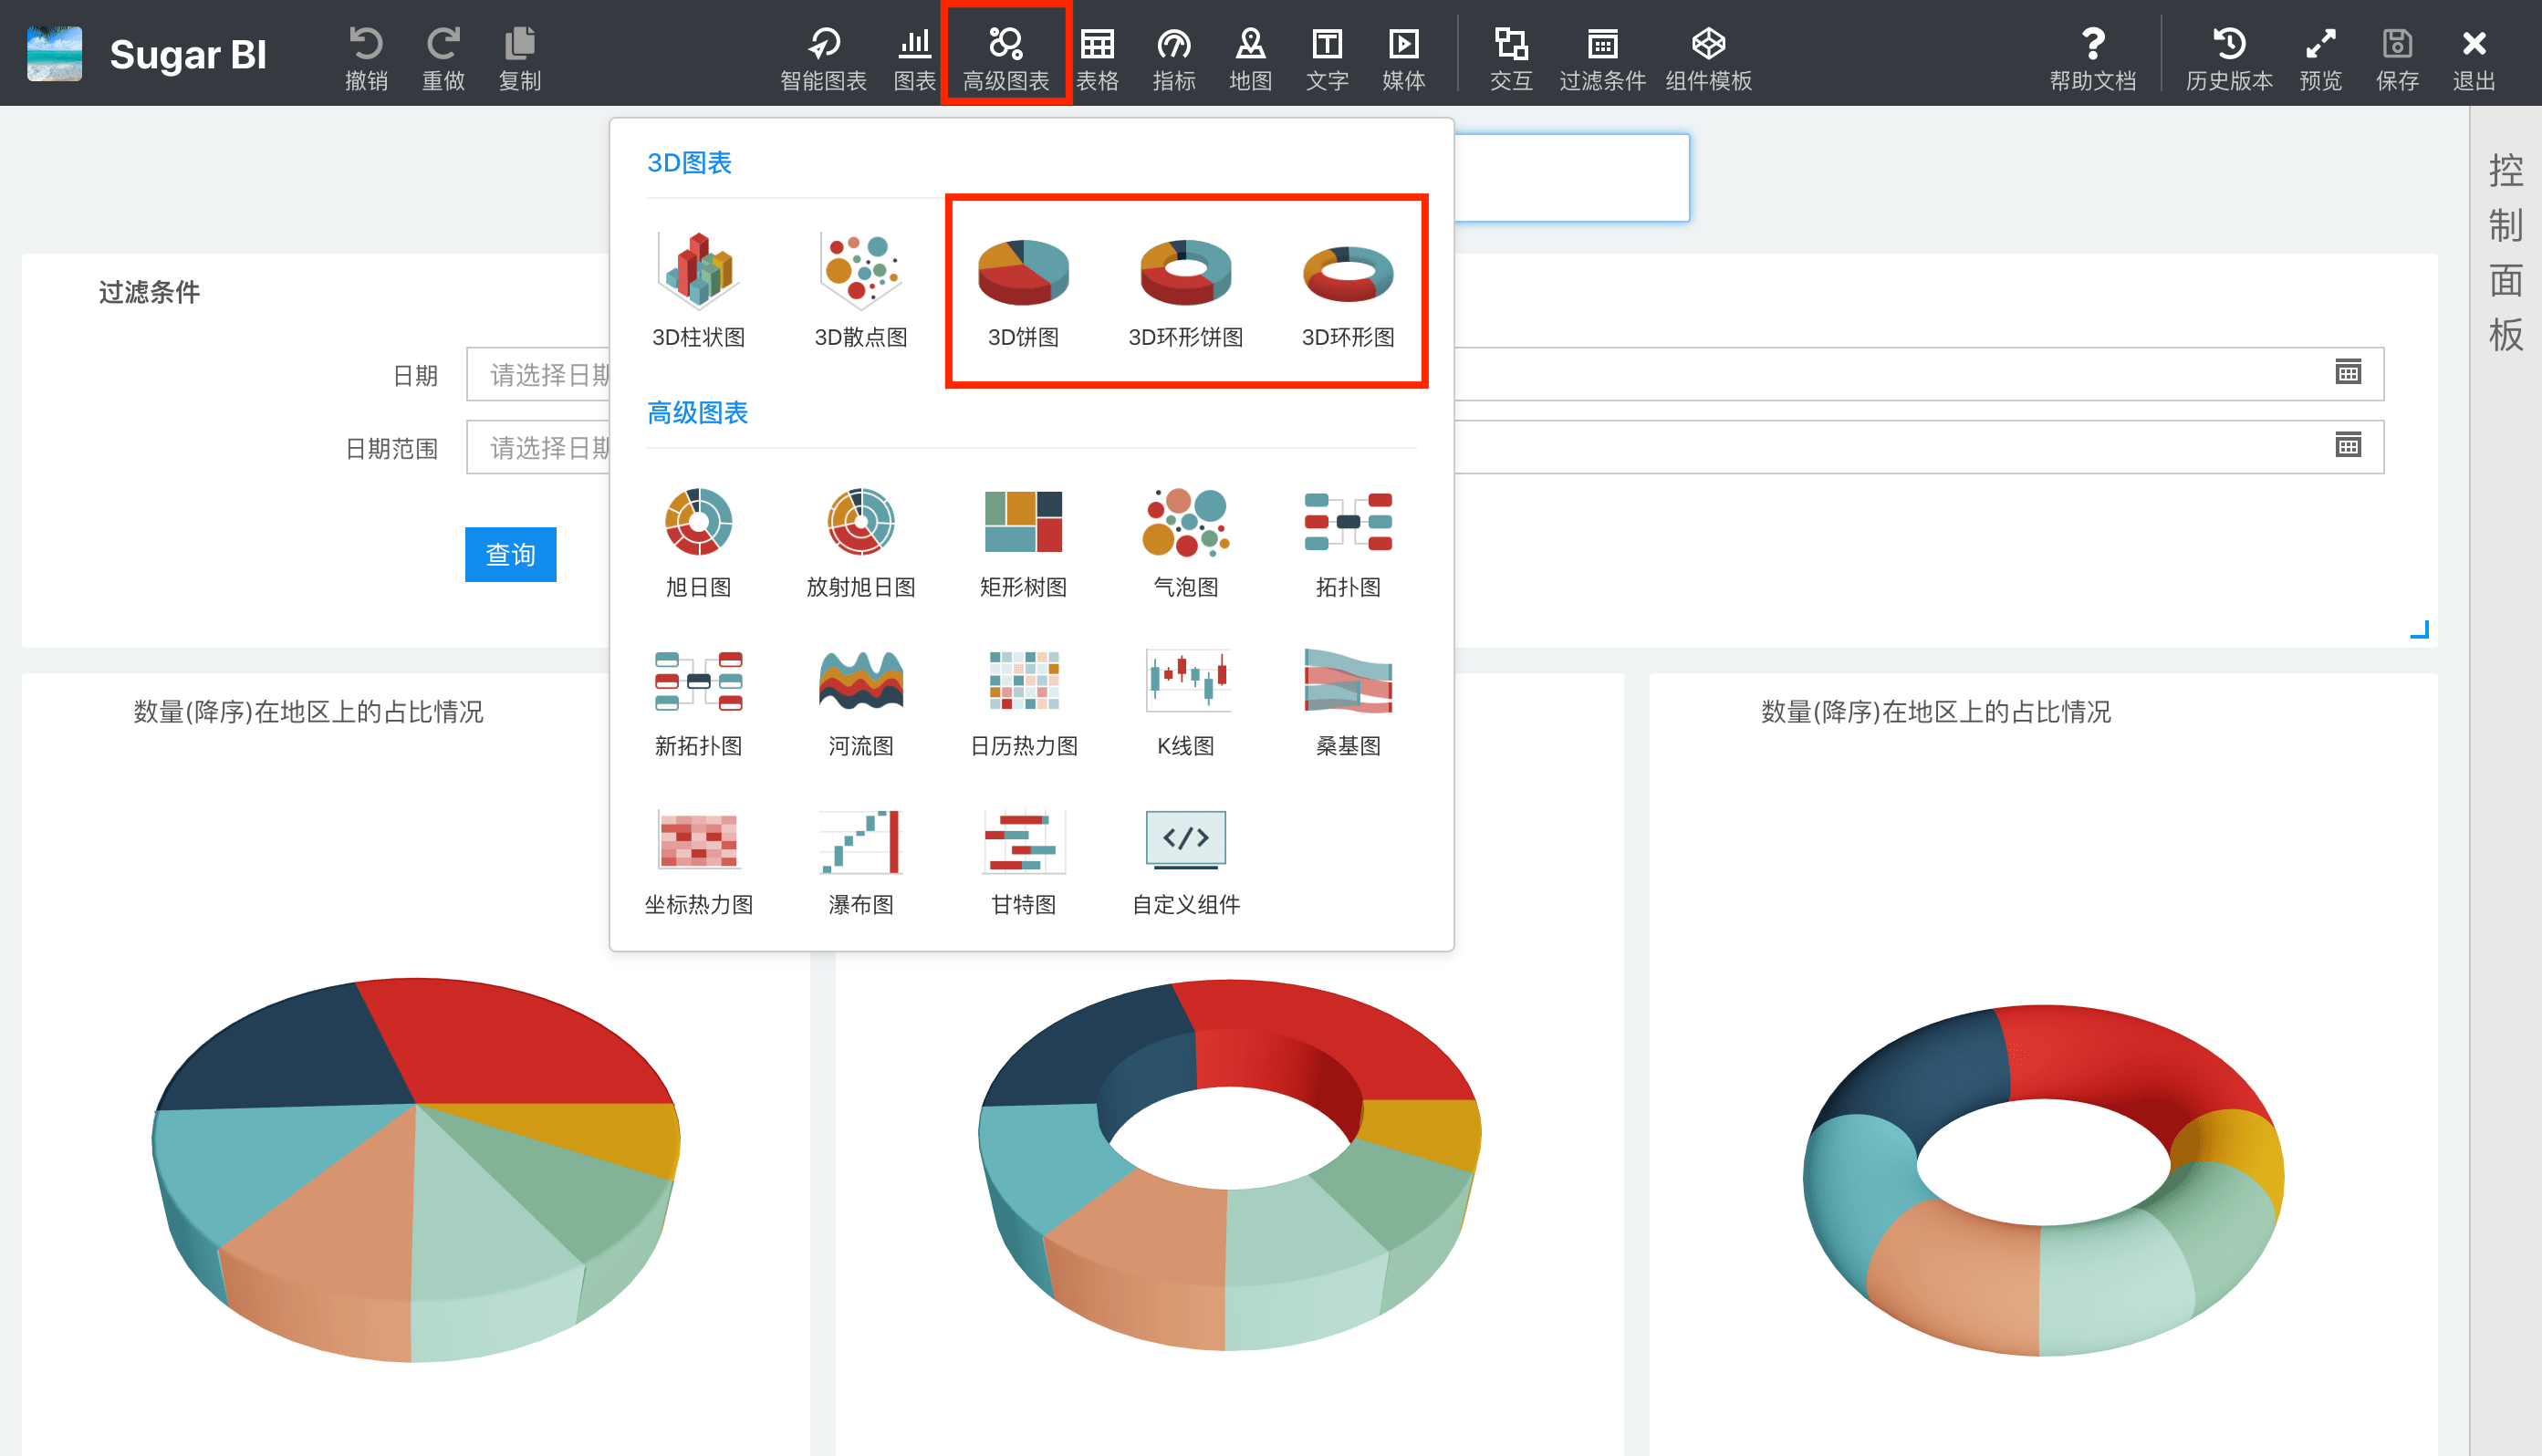
Task: Insert a 3D环形饼图 chart
Action: (1186, 289)
